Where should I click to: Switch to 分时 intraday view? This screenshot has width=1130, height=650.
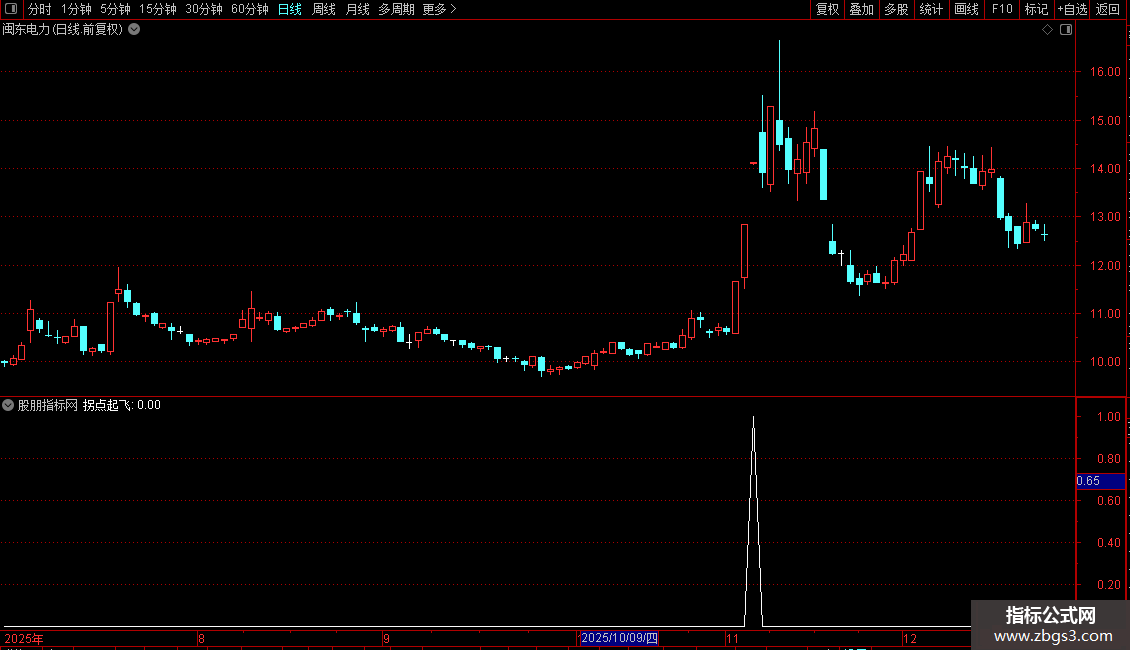coord(40,9)
